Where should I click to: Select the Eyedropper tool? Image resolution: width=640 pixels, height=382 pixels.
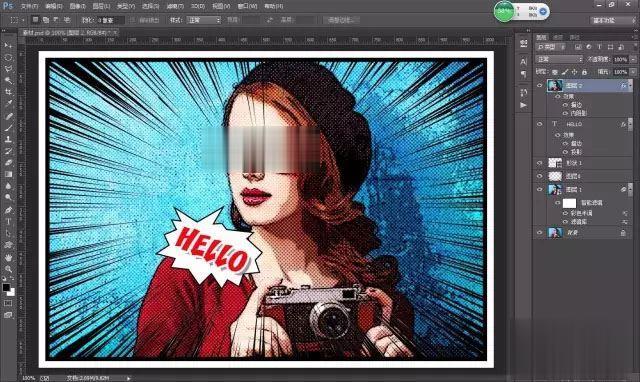pos(8,104)
